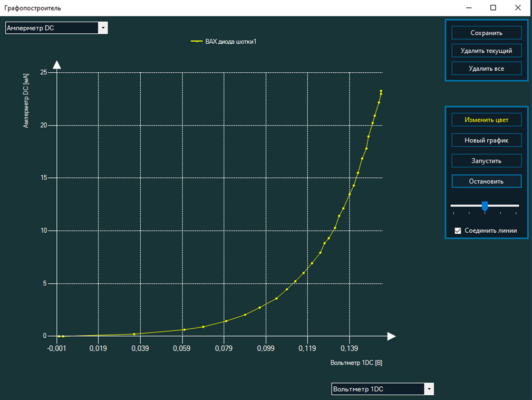Click the Сохранить button

click(486, 33)
